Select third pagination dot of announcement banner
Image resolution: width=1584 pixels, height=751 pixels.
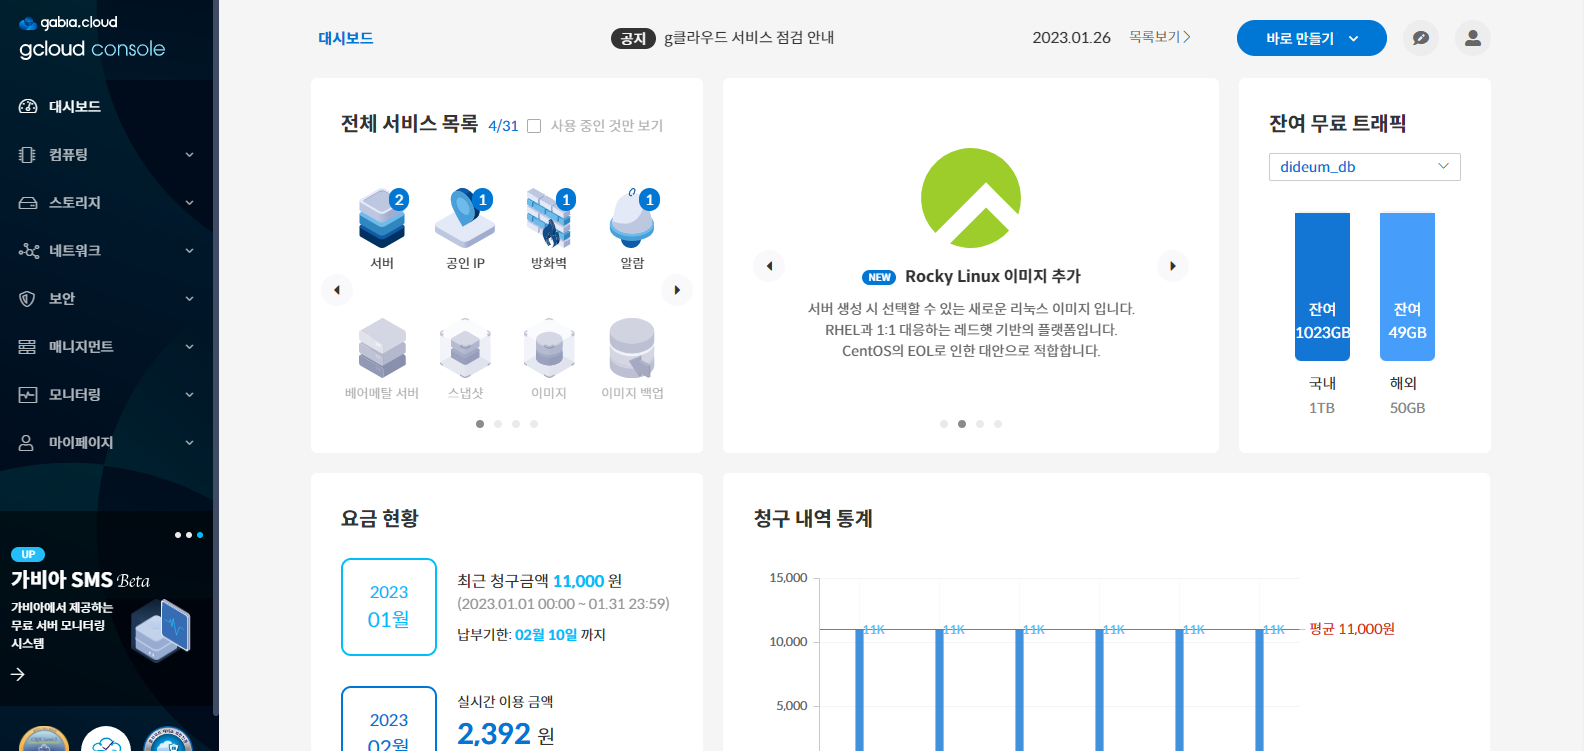[x=980, y=424]
